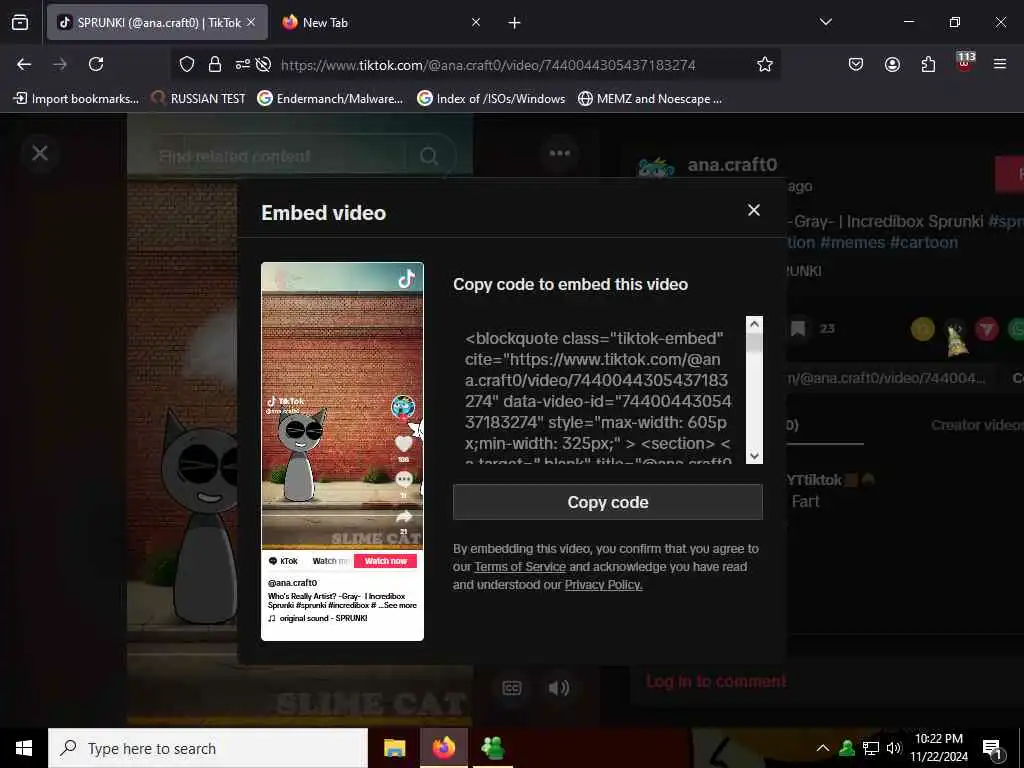
Task: Go back to previous page
Action: point(24,64)
